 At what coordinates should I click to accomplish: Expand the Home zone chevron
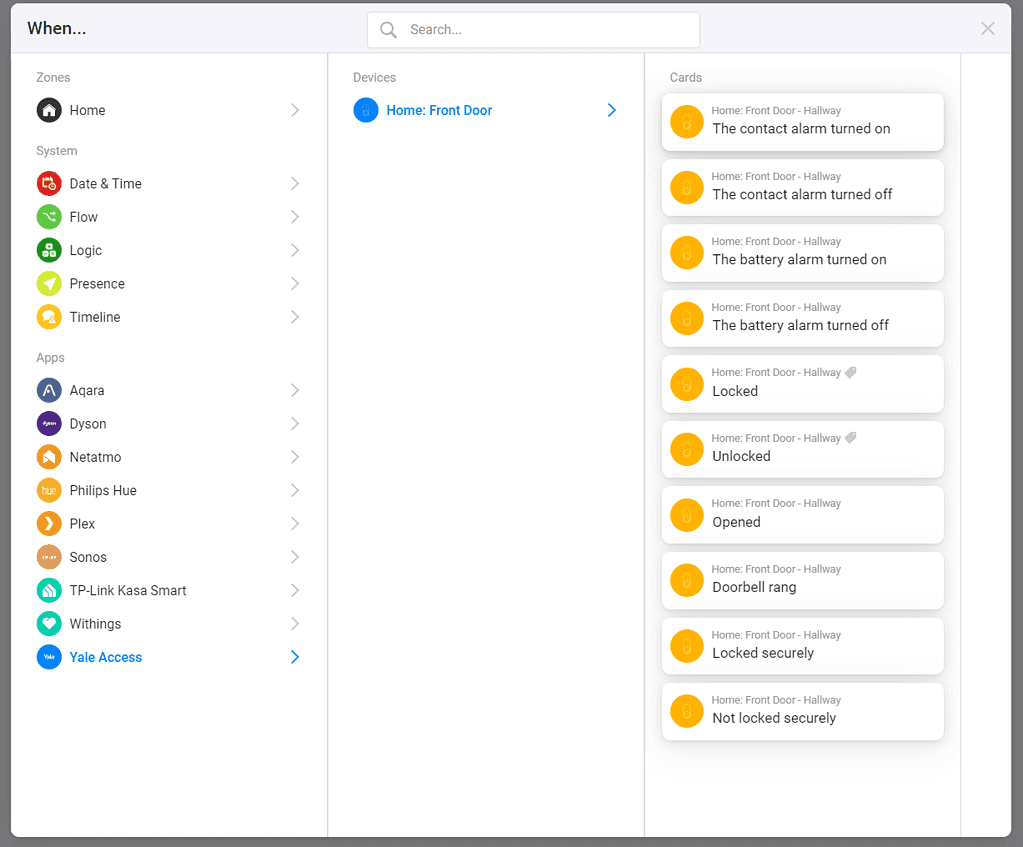tap(295, 110)
